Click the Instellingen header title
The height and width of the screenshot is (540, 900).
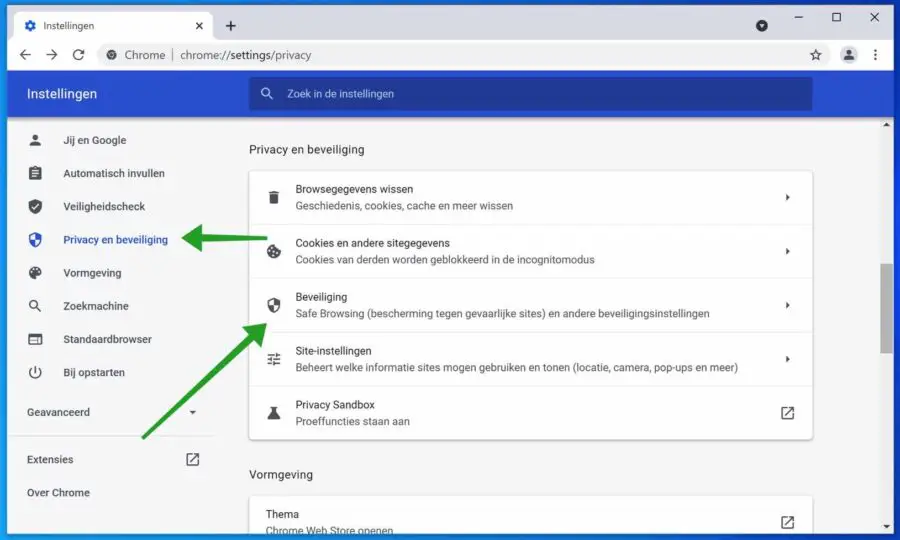pyautogui.click(x=62, y=94)
